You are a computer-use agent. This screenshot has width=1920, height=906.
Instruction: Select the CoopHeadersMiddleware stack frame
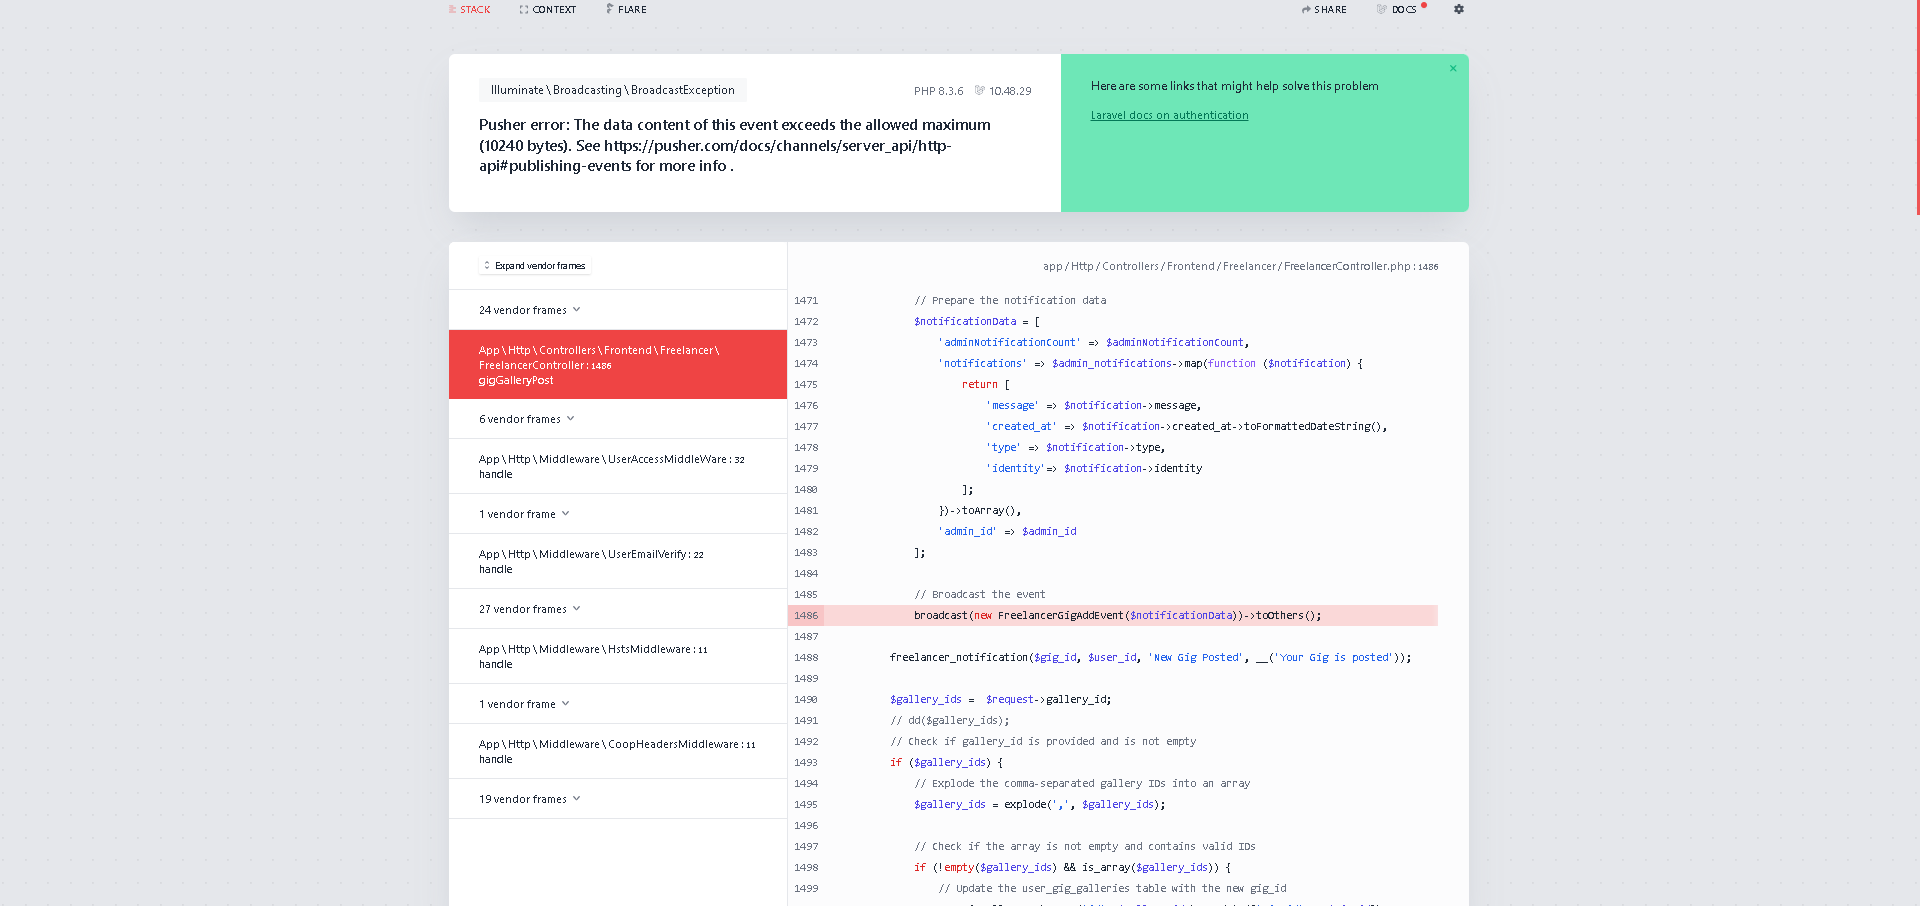pos(617,751)
